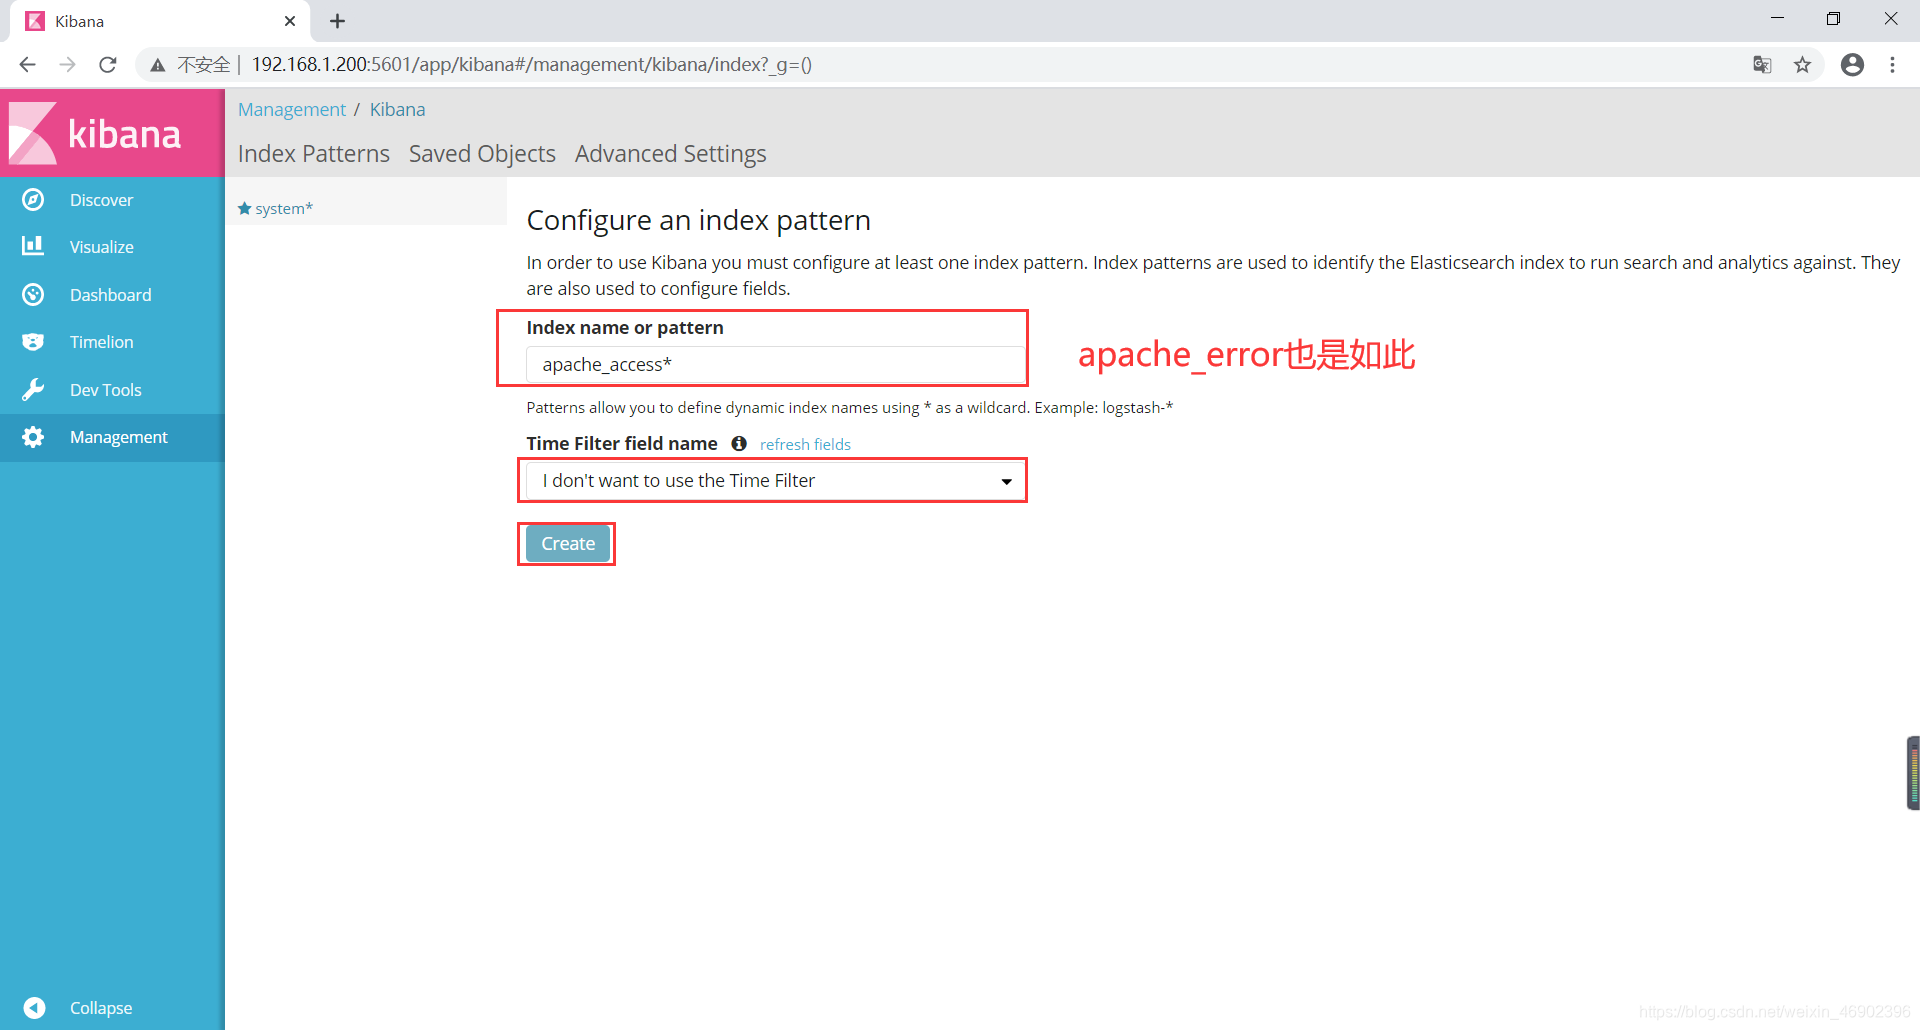Viewport: 1920px width, 1030px height.
Task: Switch to Saved Objects tab
Action: point(482,154)
